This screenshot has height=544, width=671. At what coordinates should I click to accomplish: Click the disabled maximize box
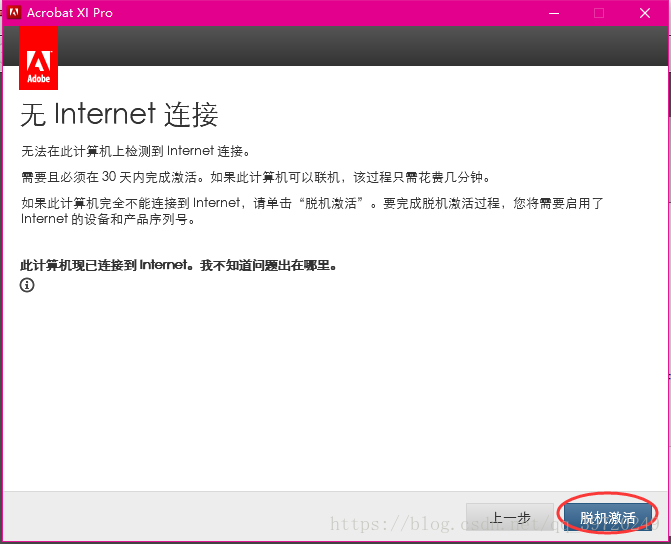click(599, 13)
